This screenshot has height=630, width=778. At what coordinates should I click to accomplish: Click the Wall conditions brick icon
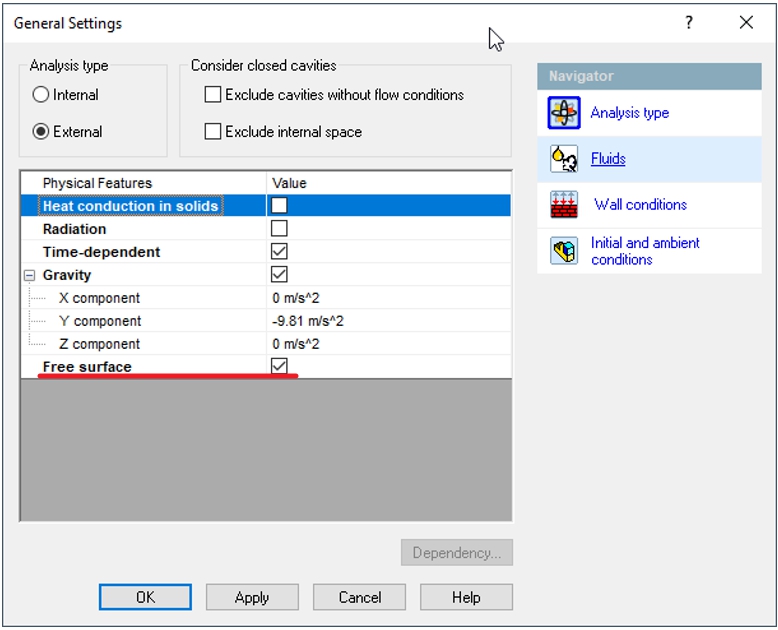[x=564, y=205]
